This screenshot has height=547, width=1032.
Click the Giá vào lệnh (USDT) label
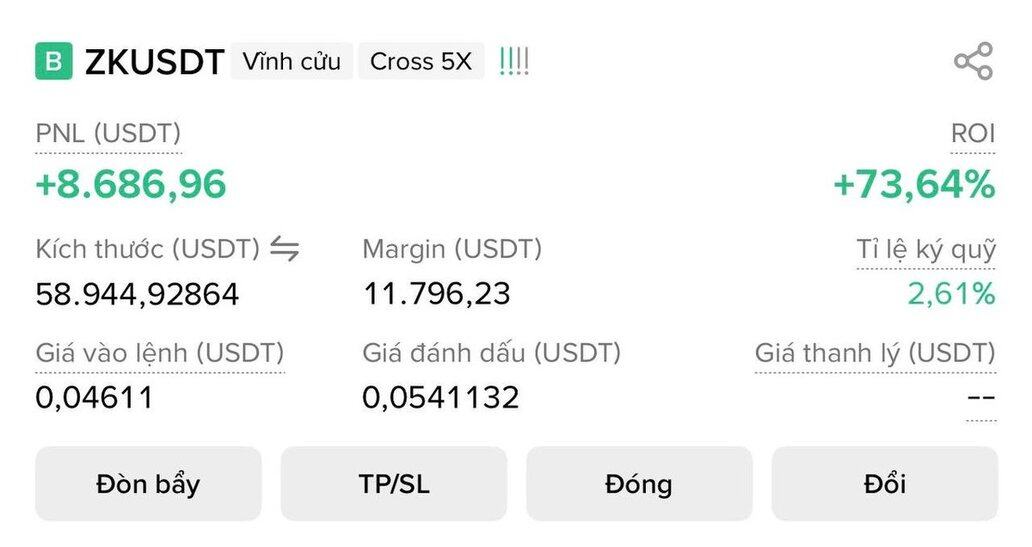click(x=160, y=353)
